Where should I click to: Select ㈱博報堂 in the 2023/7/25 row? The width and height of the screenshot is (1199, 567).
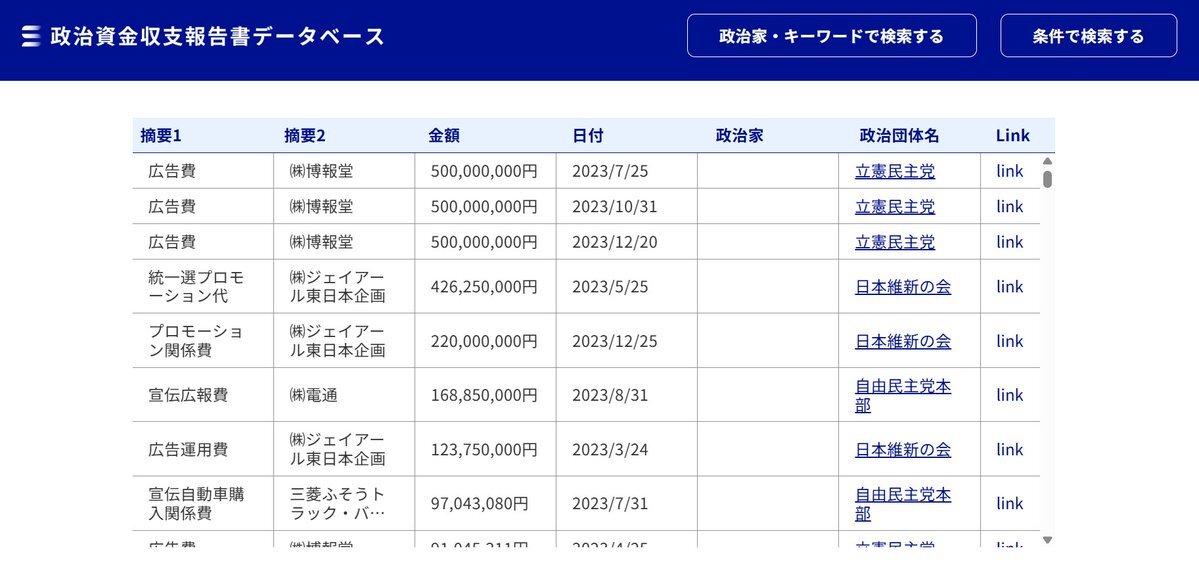pyautogui.click(x=344, y=171)
